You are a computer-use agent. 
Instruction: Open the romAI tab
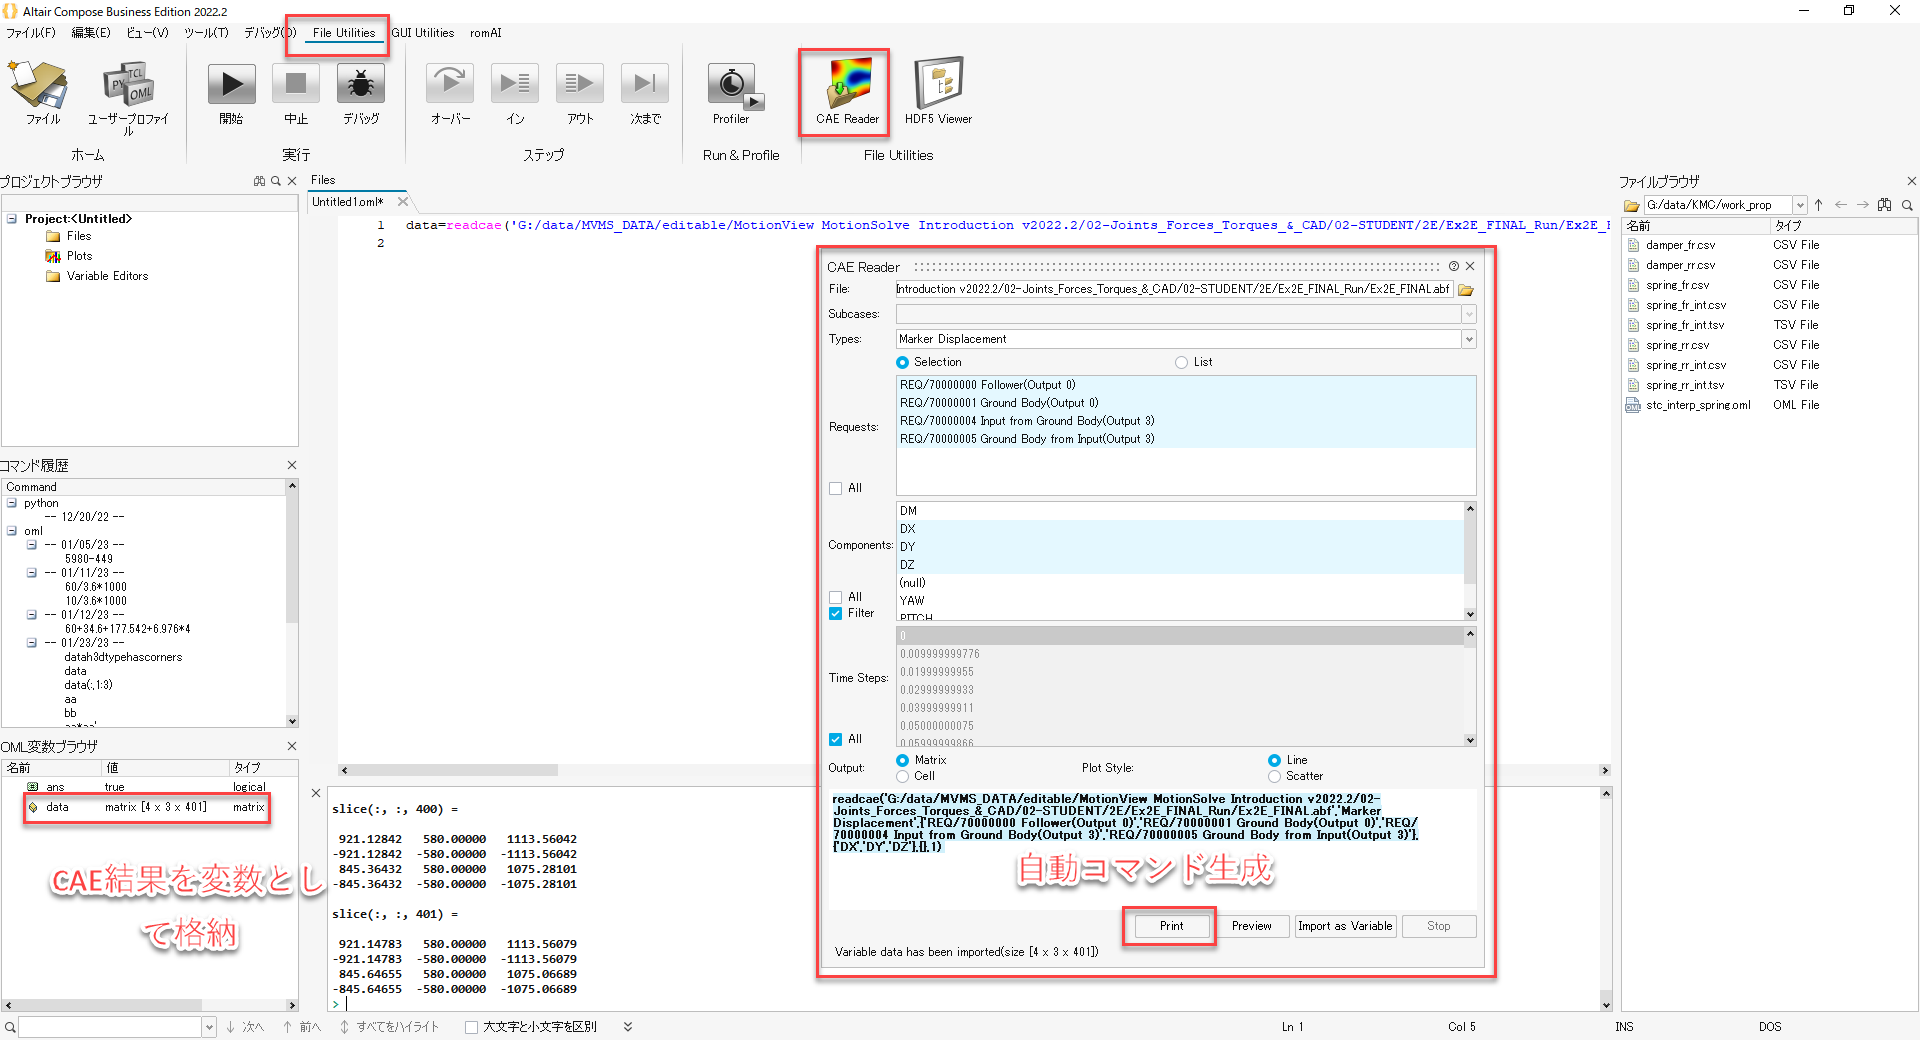point(486,33)
